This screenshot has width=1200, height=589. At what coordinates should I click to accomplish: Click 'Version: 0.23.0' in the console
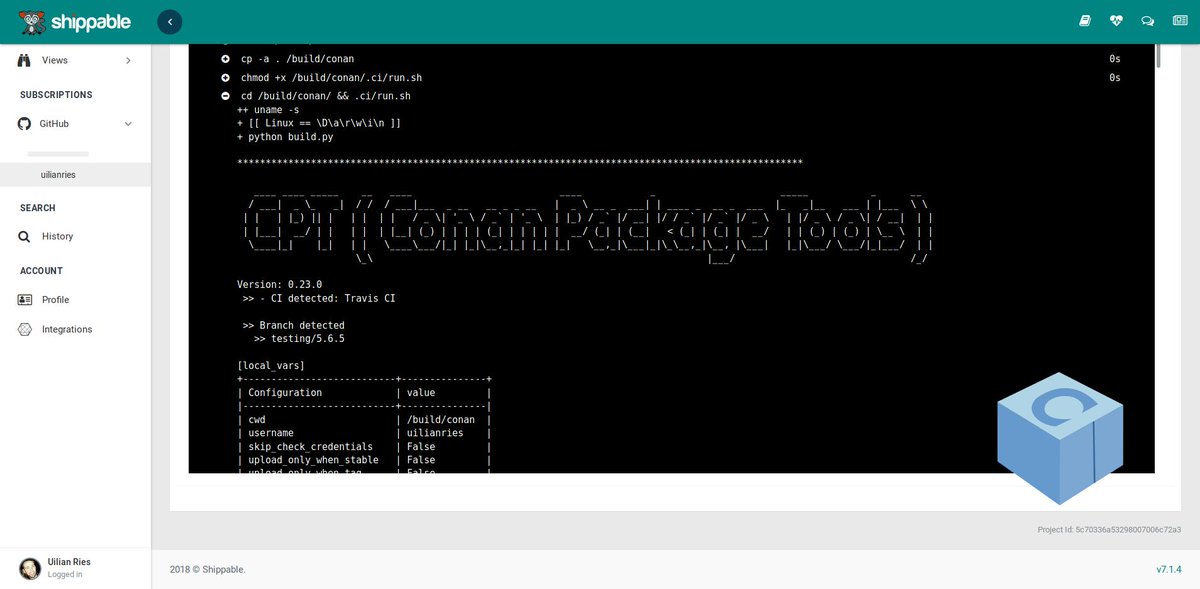coord(279,285)
